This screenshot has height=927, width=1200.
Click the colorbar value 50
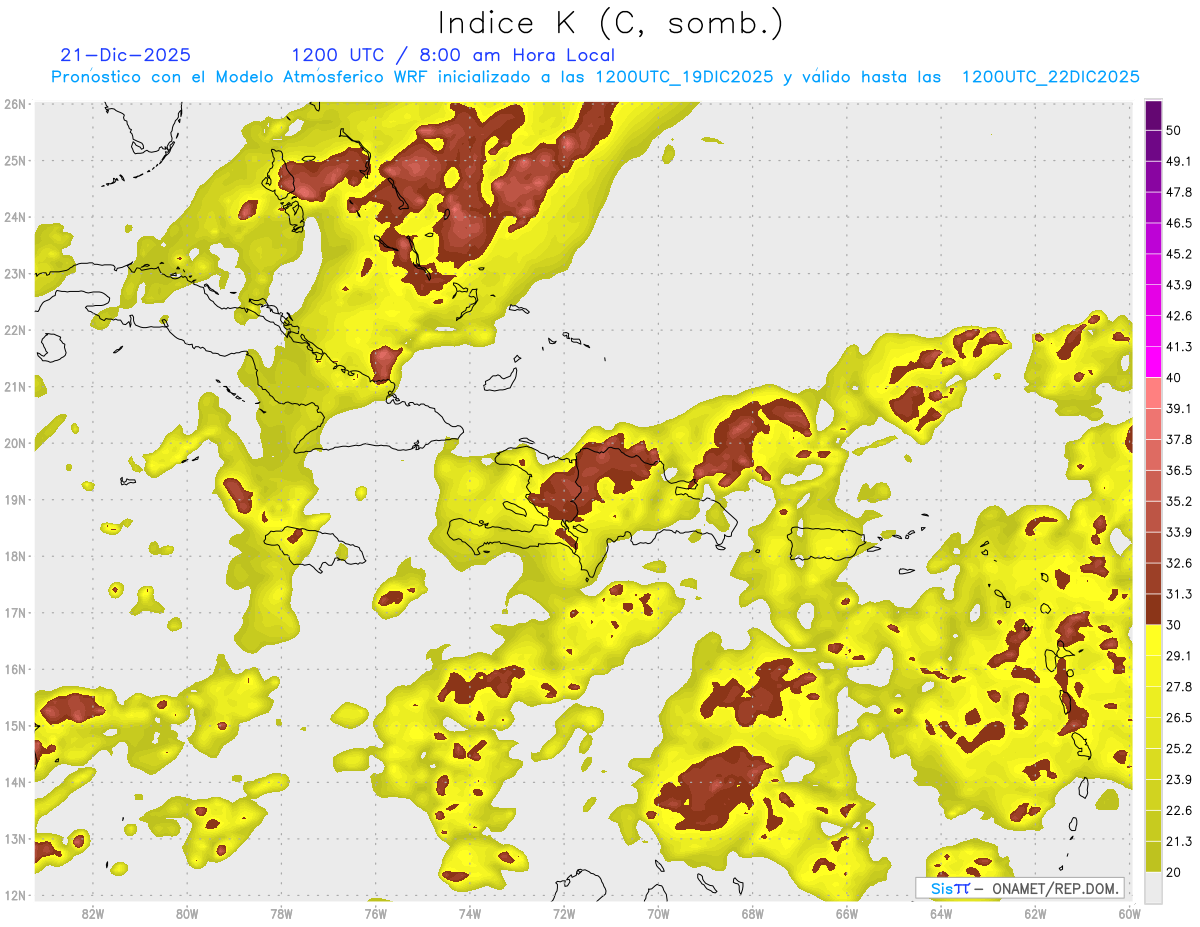(1173, 130)
